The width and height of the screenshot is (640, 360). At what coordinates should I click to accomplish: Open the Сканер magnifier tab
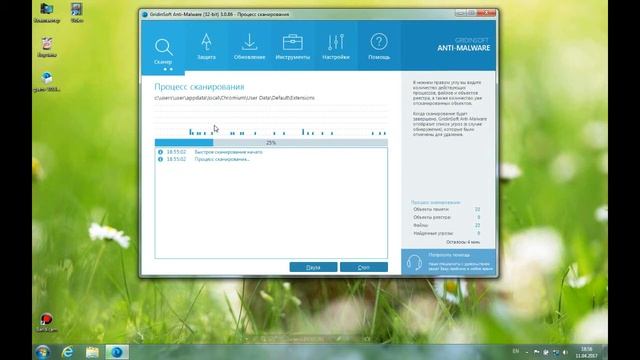(x=163, y=49)
